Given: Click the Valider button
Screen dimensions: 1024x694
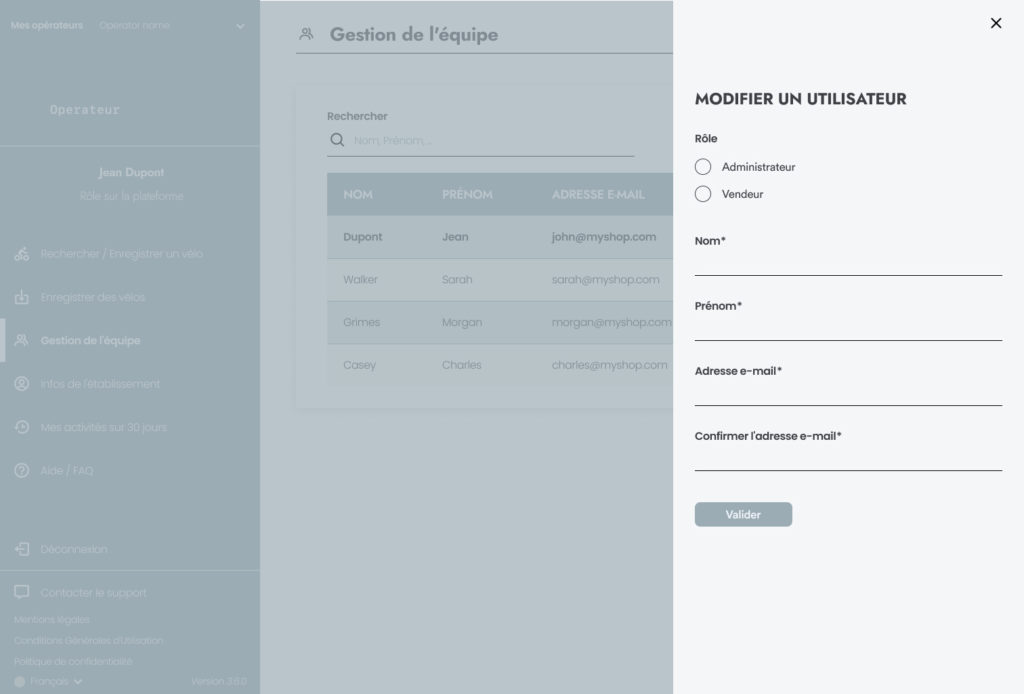Looking at the screenshot, I should (x=743, y=514).
